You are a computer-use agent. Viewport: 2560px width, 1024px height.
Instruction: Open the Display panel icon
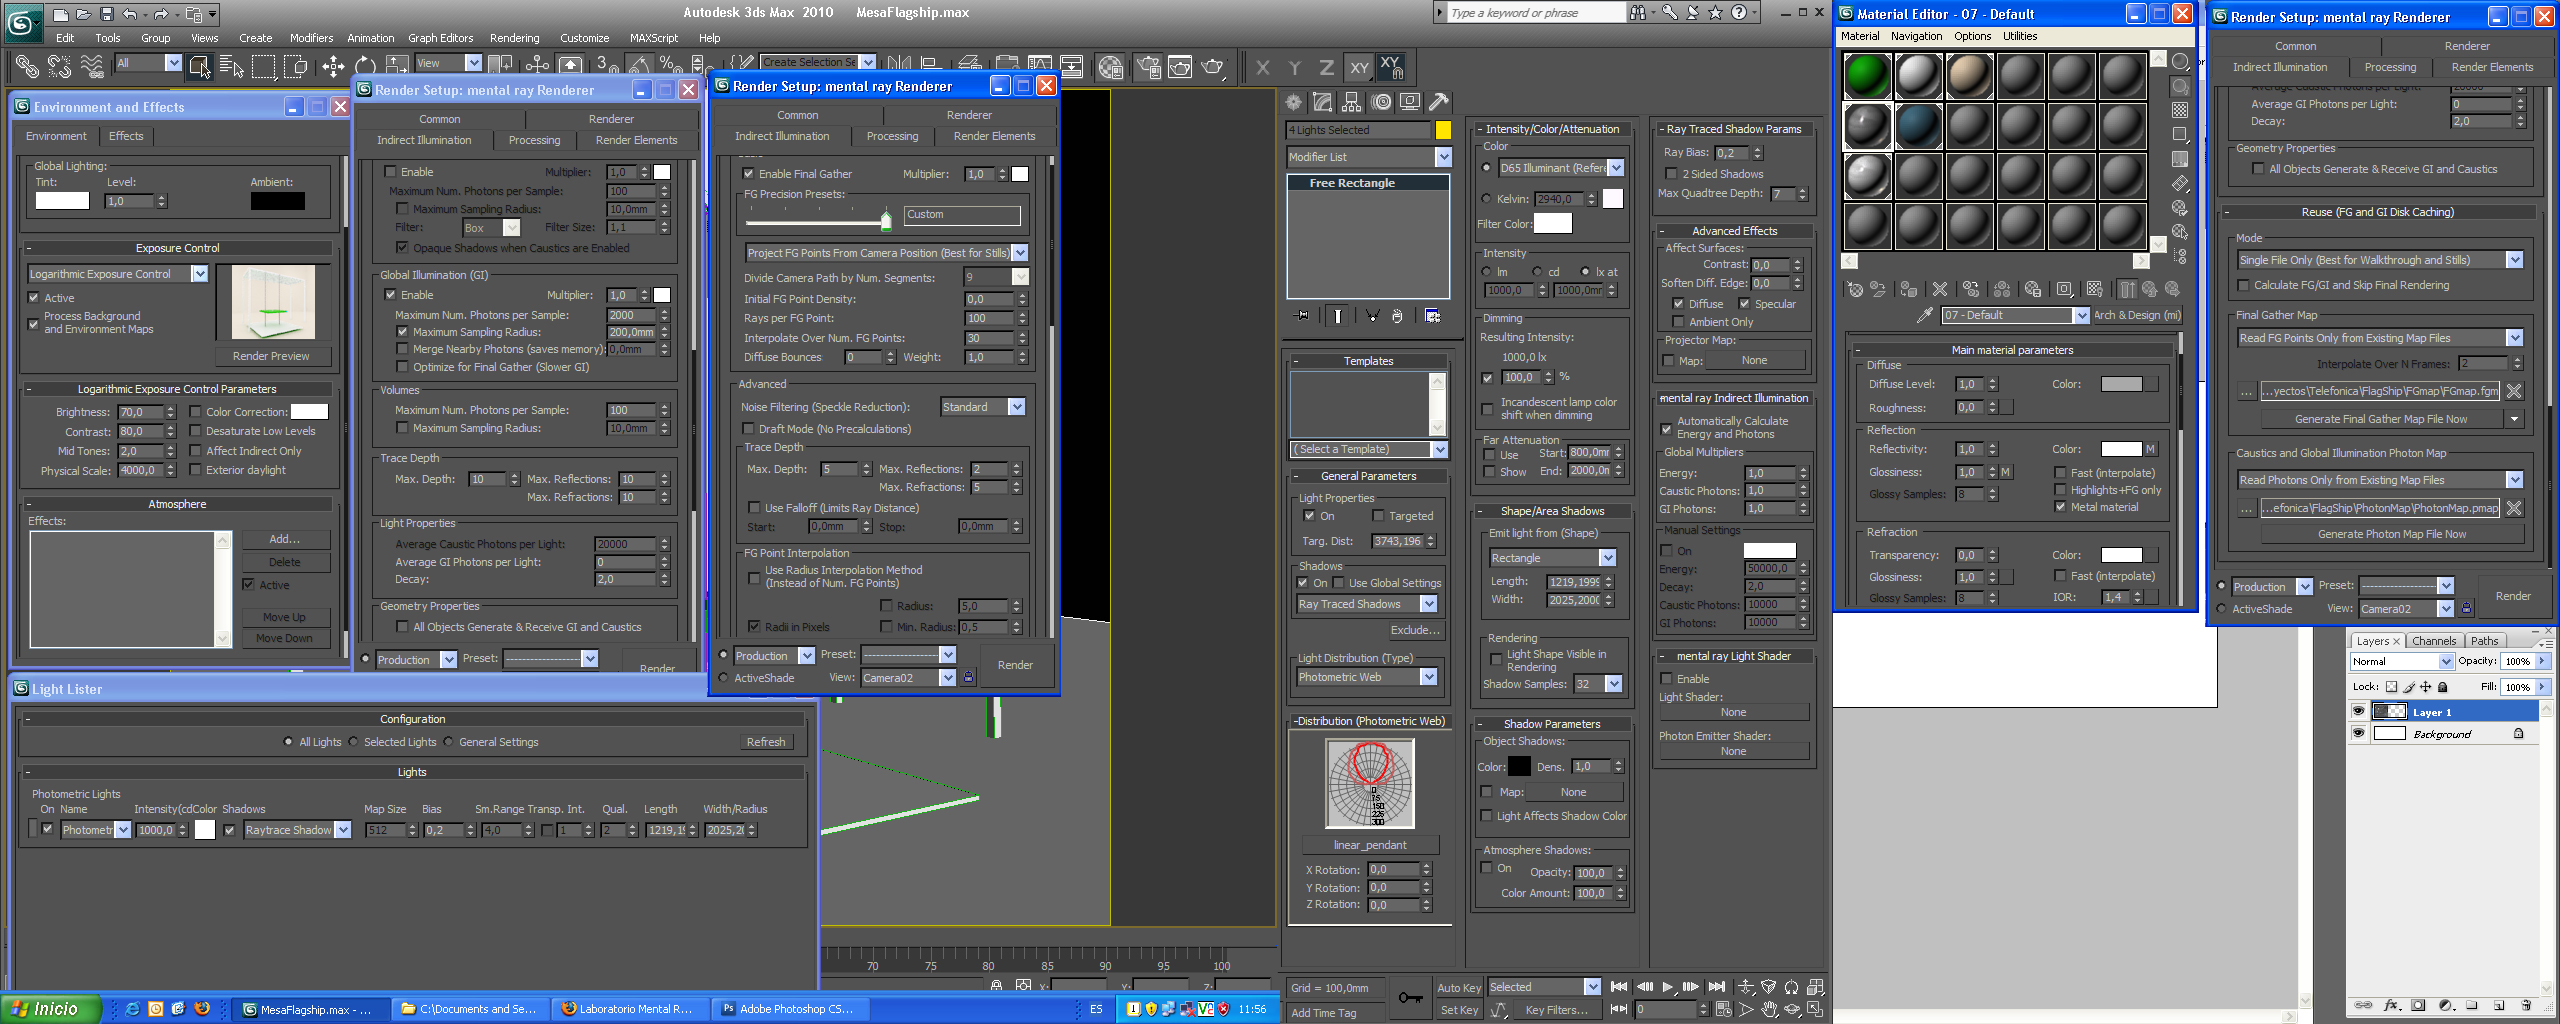coord(1410,101)
